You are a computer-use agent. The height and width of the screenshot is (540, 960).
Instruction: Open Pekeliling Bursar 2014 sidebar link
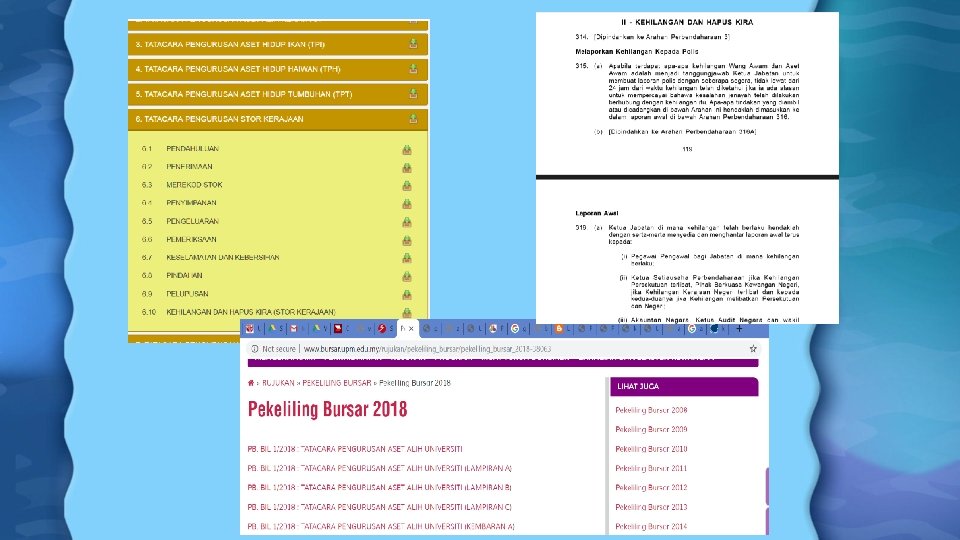pos(651,527)
